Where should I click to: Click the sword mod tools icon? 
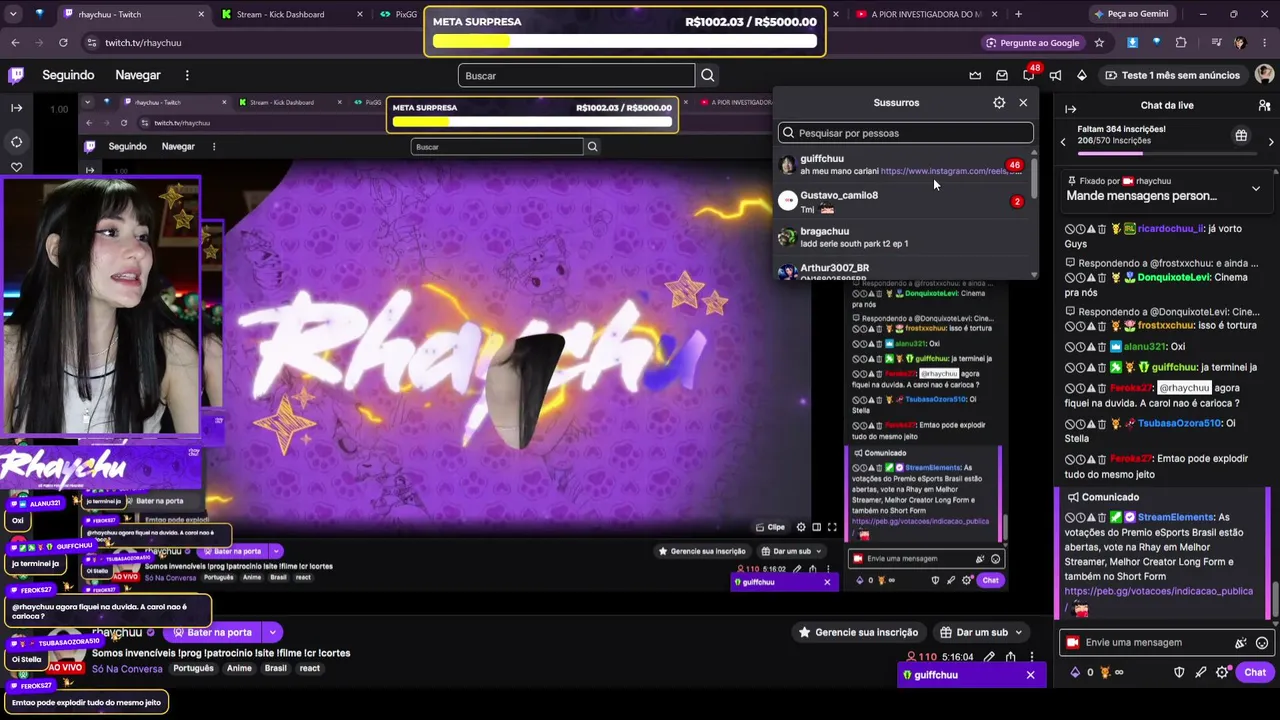1201,672
